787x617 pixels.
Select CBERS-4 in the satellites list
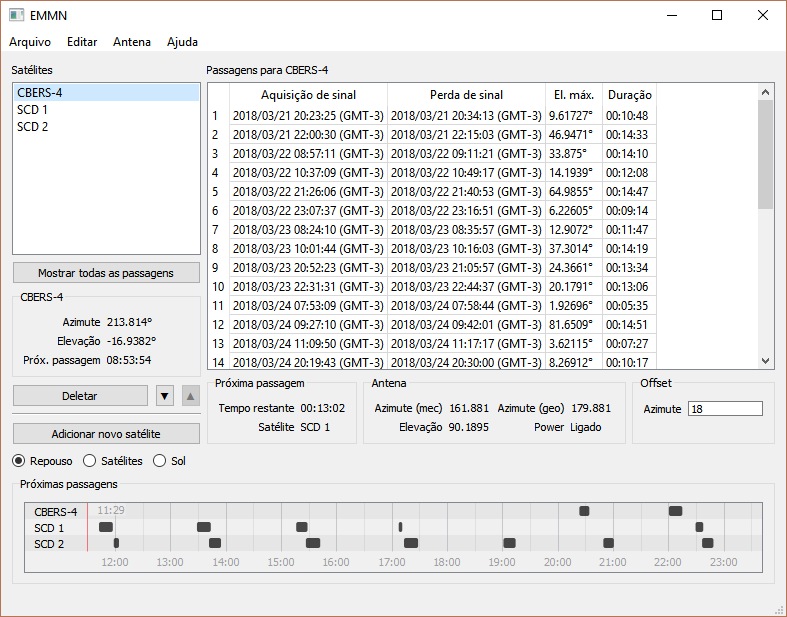[x=106, y=92]
